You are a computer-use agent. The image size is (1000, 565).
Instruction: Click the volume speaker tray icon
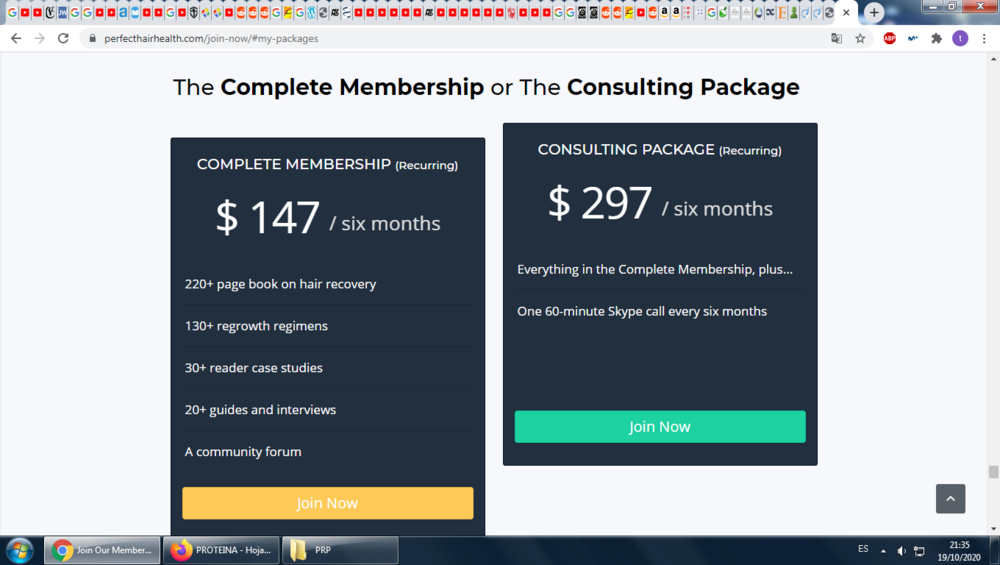tap(901, 551)
